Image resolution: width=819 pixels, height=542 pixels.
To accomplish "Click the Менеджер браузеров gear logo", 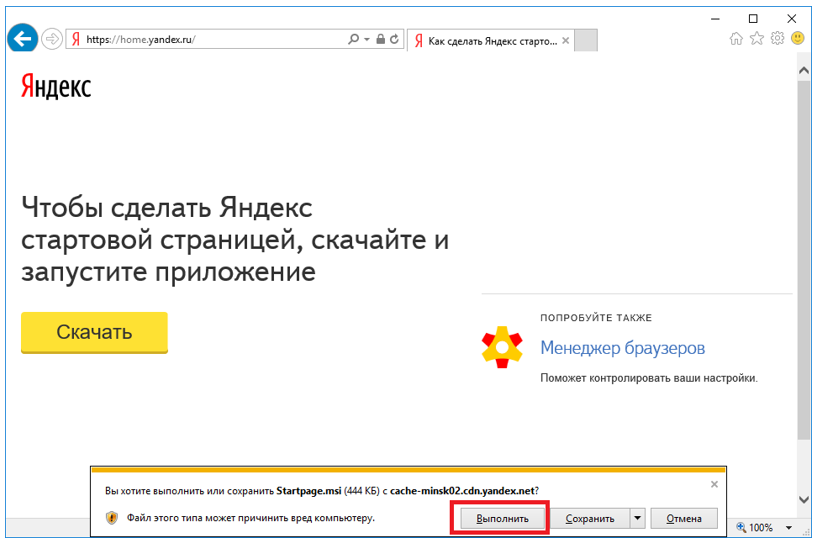I will click(502, 347).
